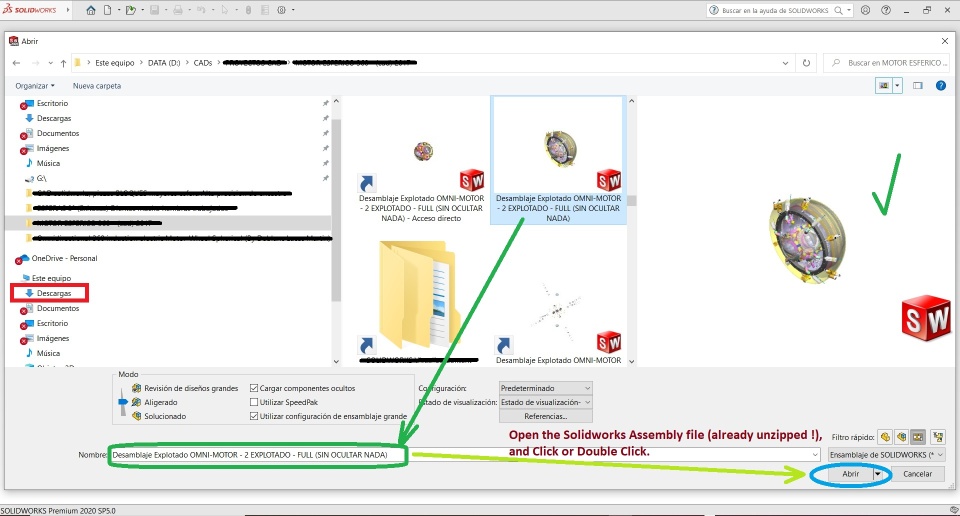Select Documentos in Quick access
Screen dimensions: 960x516
[58, 133]
